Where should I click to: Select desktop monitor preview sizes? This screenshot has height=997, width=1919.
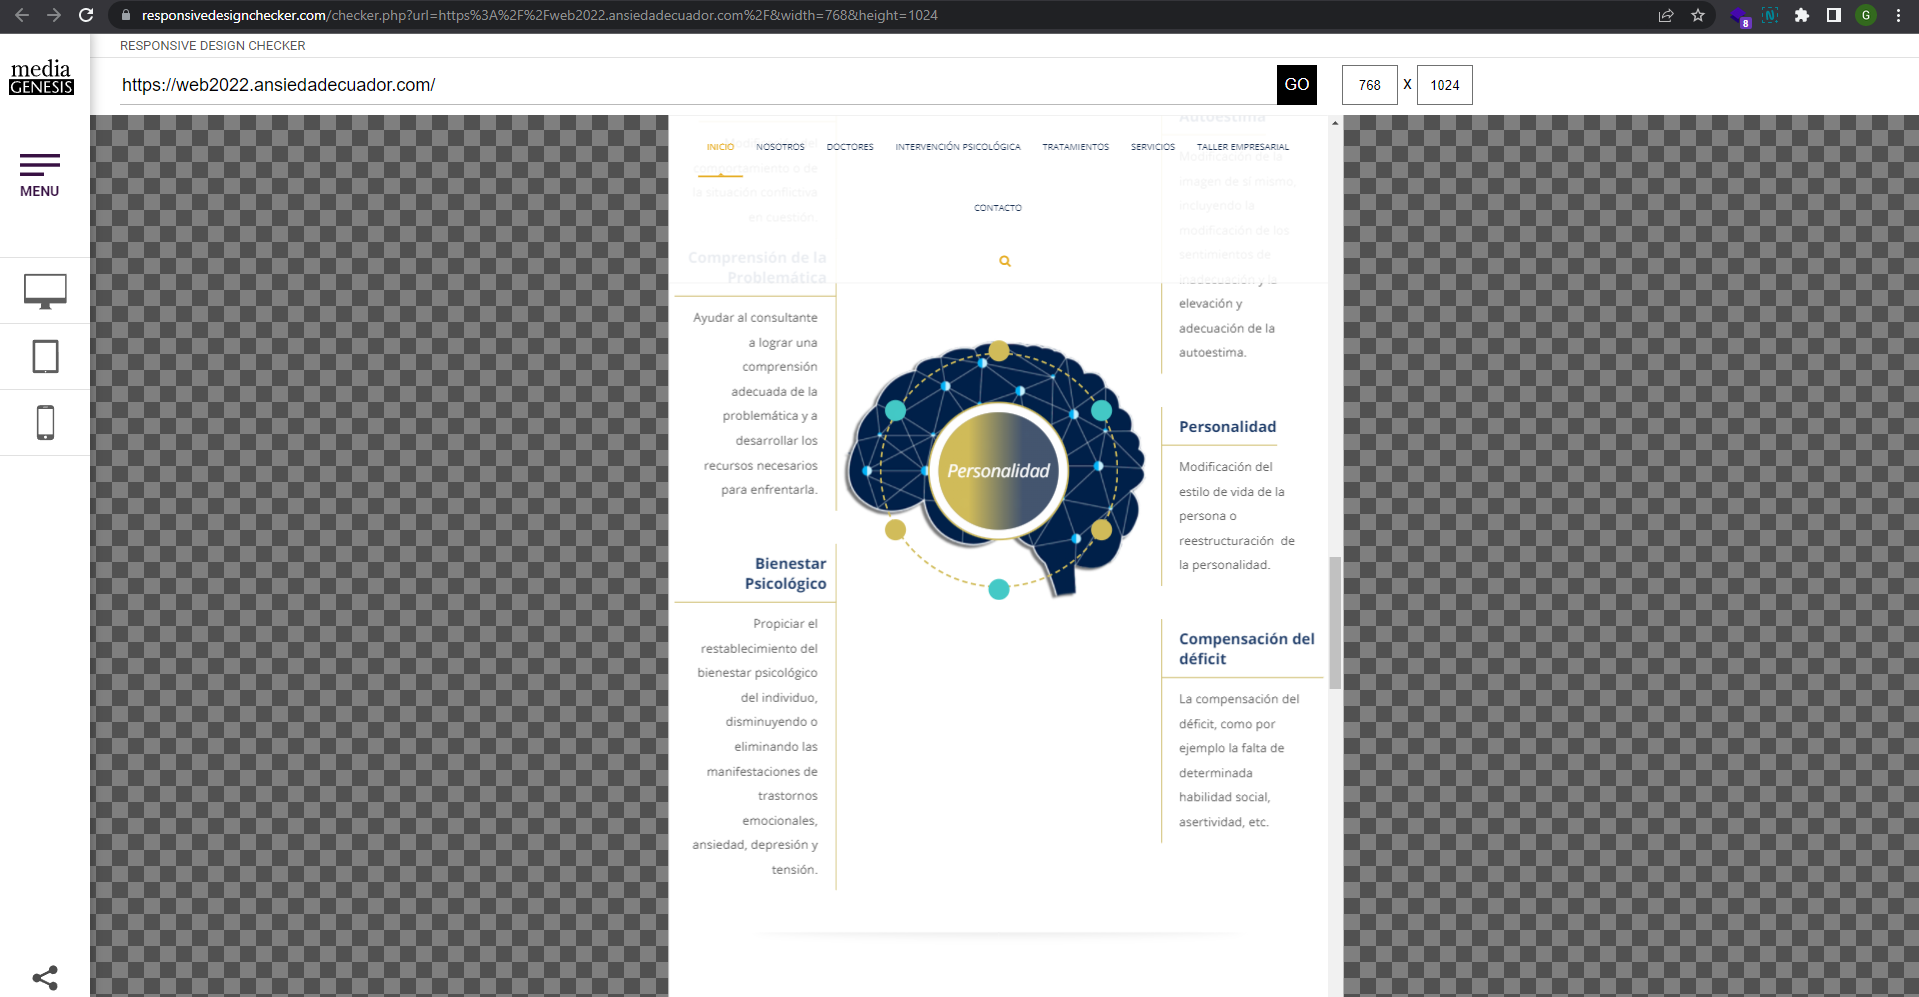[45, 291]
